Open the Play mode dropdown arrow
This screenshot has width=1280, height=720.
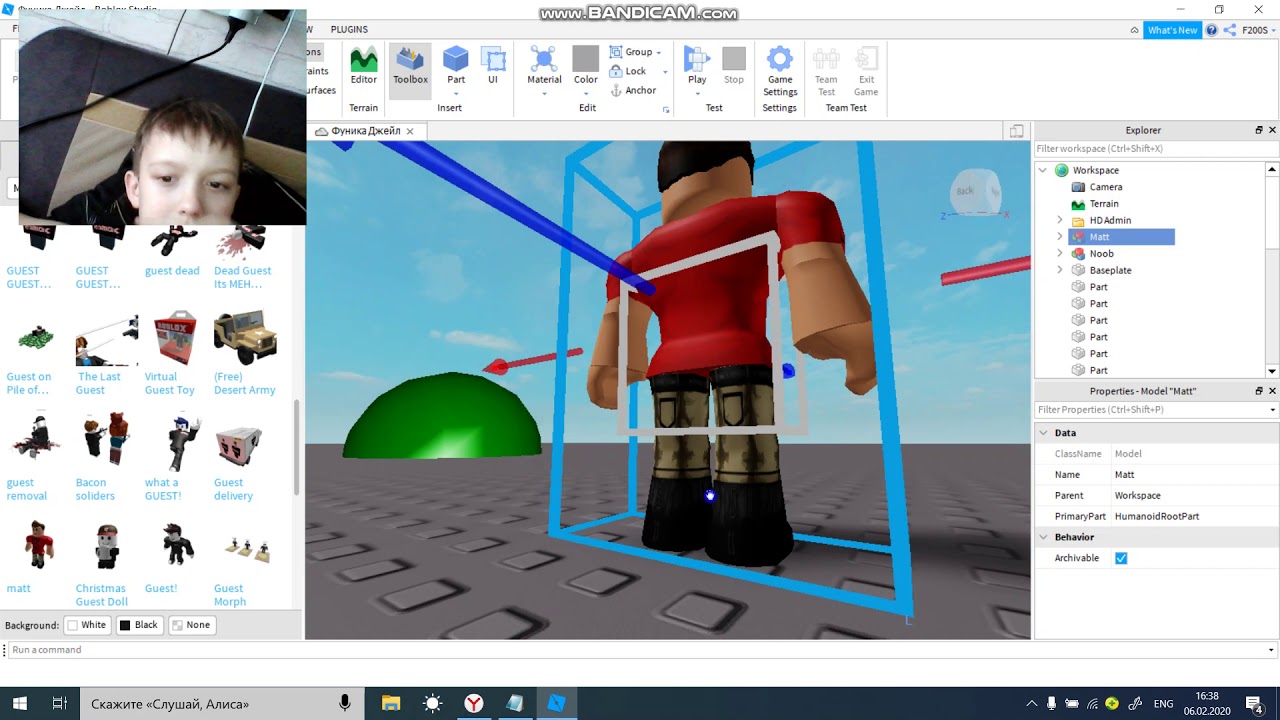coord(697,94)
